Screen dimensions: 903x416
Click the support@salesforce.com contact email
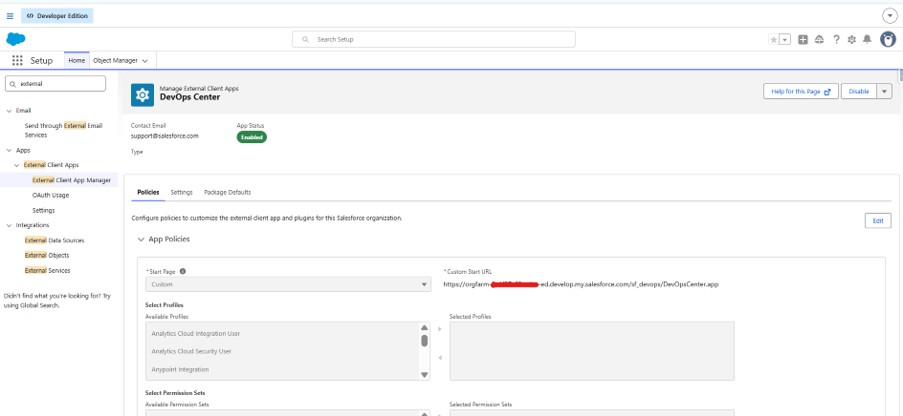coord(165,136)
